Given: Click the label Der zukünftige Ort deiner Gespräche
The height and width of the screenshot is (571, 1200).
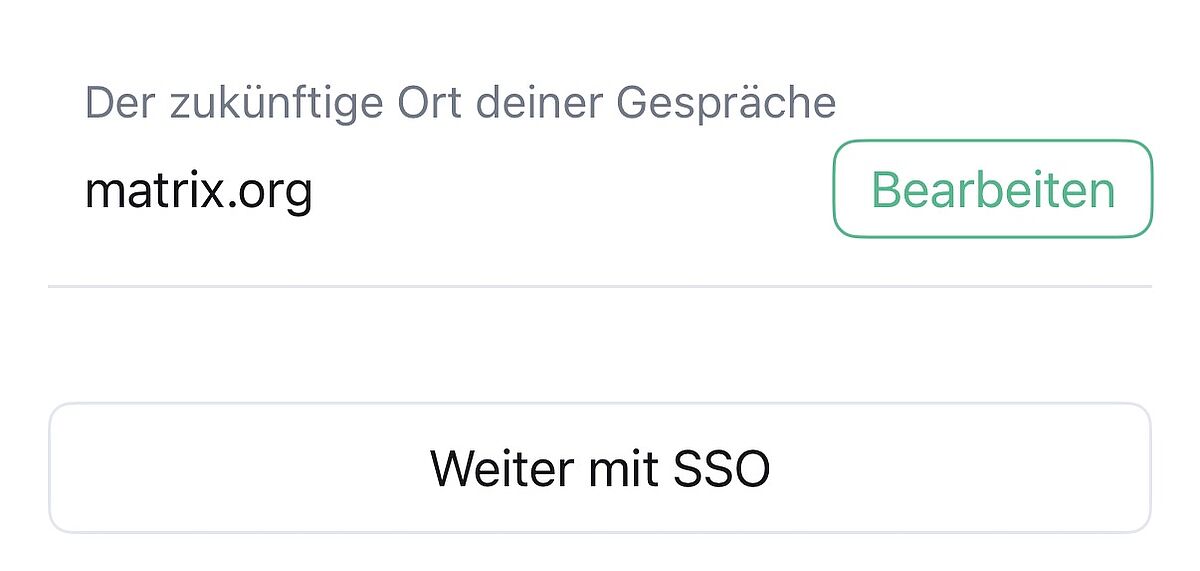Looking at the screenshot, I should (x=460, y=103).
